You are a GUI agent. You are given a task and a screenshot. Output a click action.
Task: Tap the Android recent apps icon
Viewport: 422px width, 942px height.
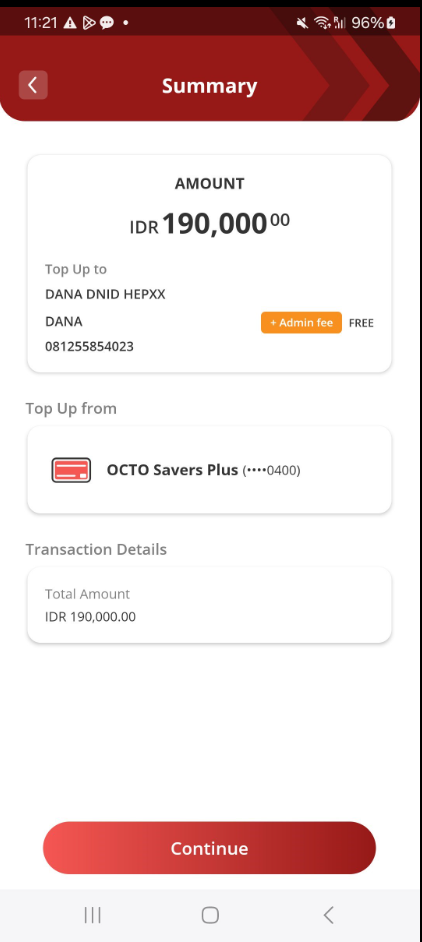tap(93, 915)
